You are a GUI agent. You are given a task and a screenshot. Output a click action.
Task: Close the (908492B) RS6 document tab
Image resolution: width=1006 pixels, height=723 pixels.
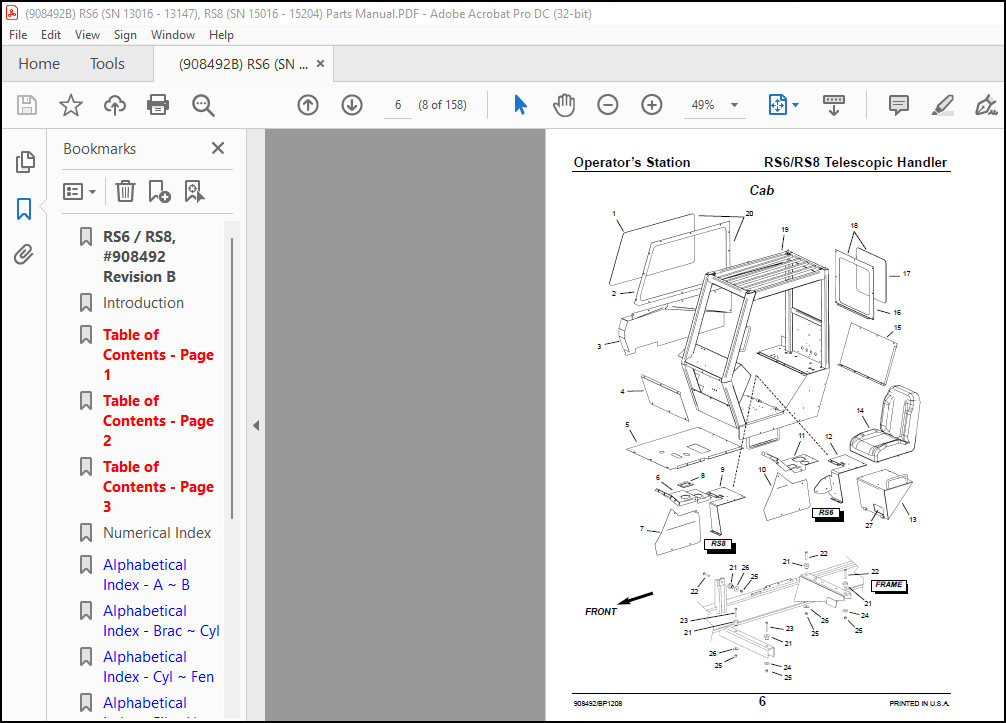pos(320,64)
